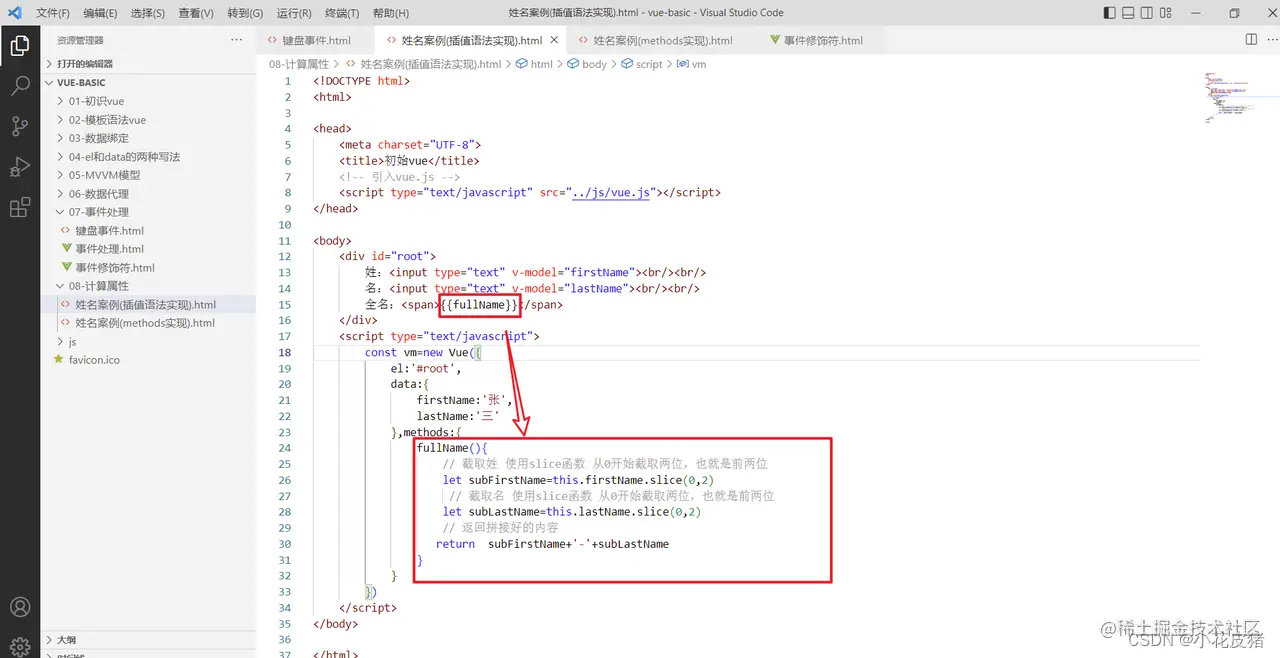Toggle primary side bar visibility
Image resolution: width=1280 pixels, height=658 pixels.
1109,13
